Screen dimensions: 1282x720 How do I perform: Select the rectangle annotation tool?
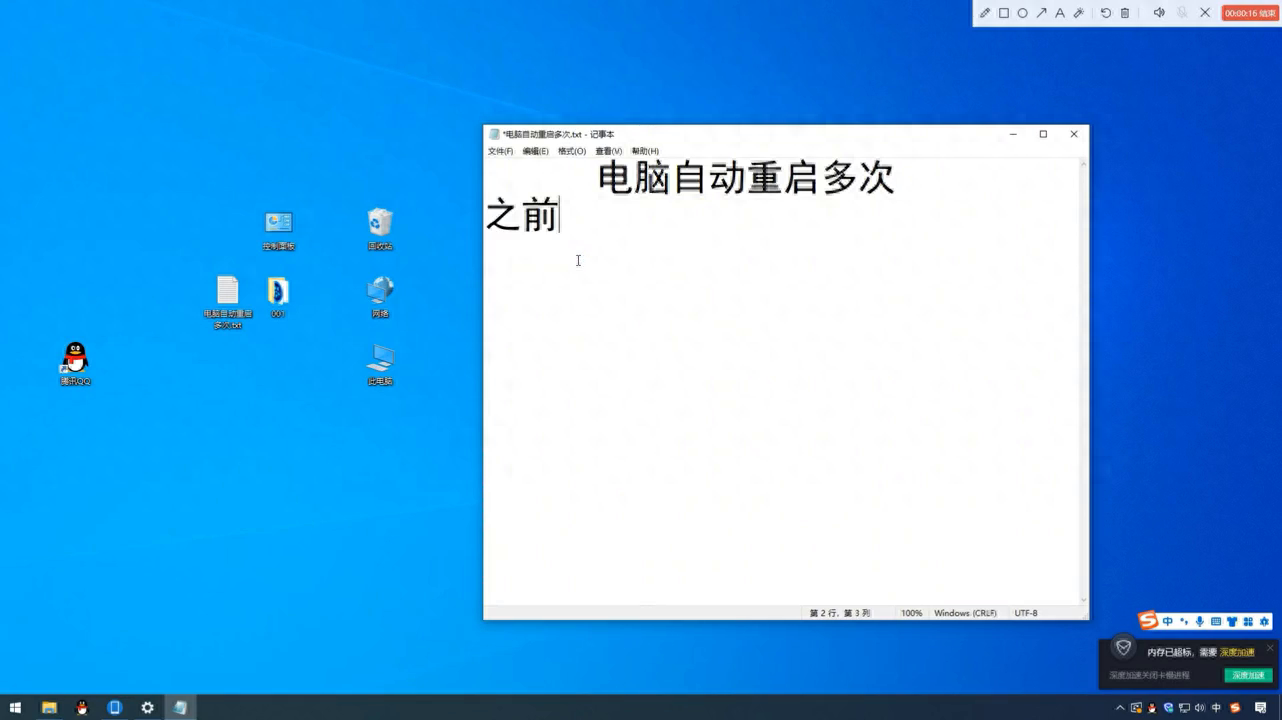pyautogui.click(x=1004, y=13)
